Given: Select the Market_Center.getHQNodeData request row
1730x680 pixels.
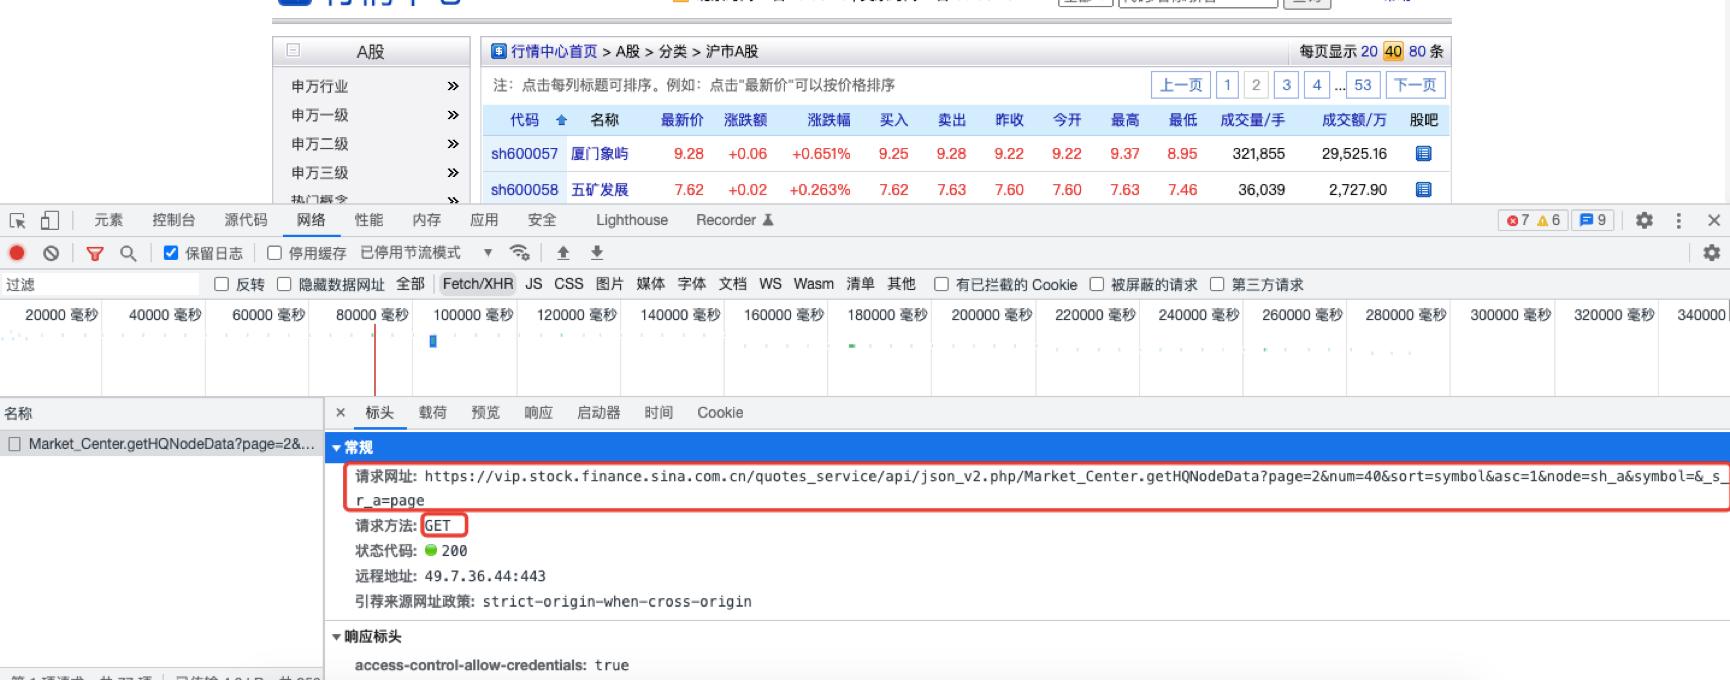Looking at the screenshot, I should [162, 444].
